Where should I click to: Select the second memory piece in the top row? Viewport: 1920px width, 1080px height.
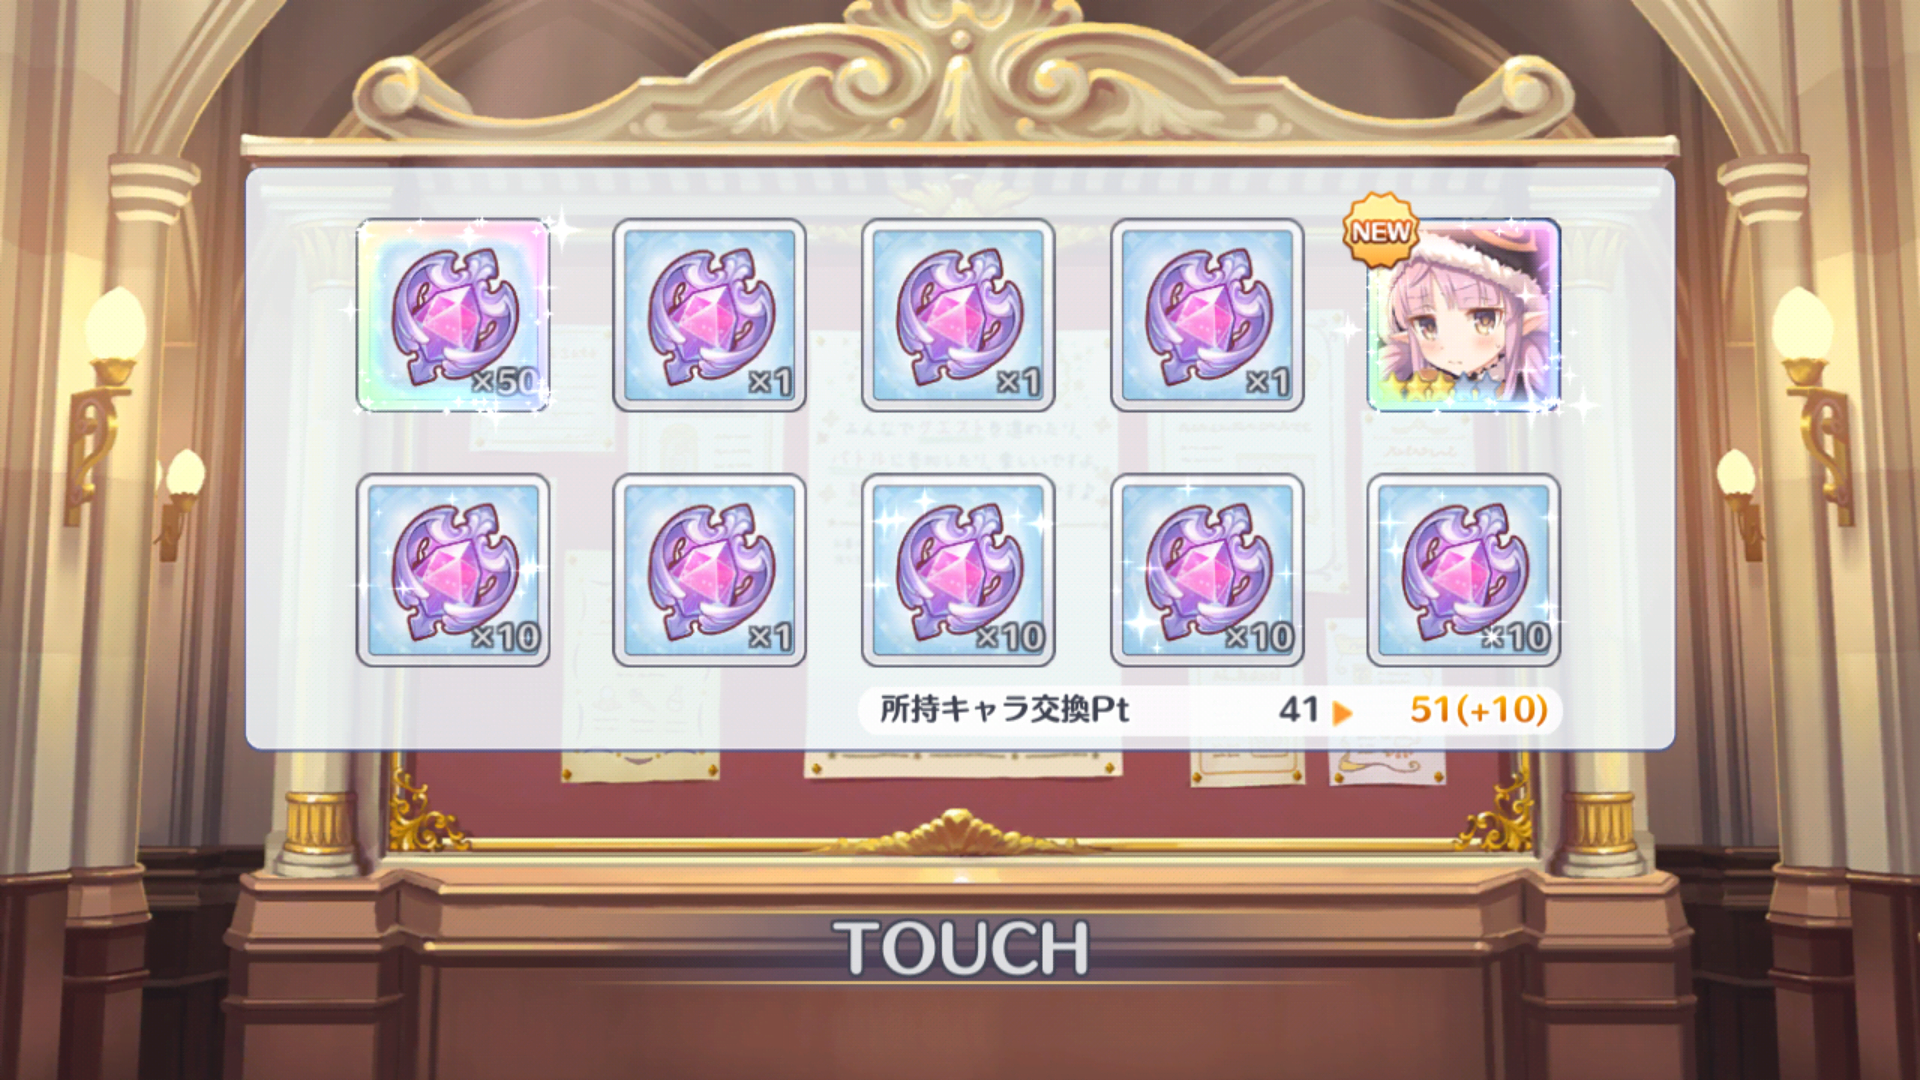pos(709,315)
